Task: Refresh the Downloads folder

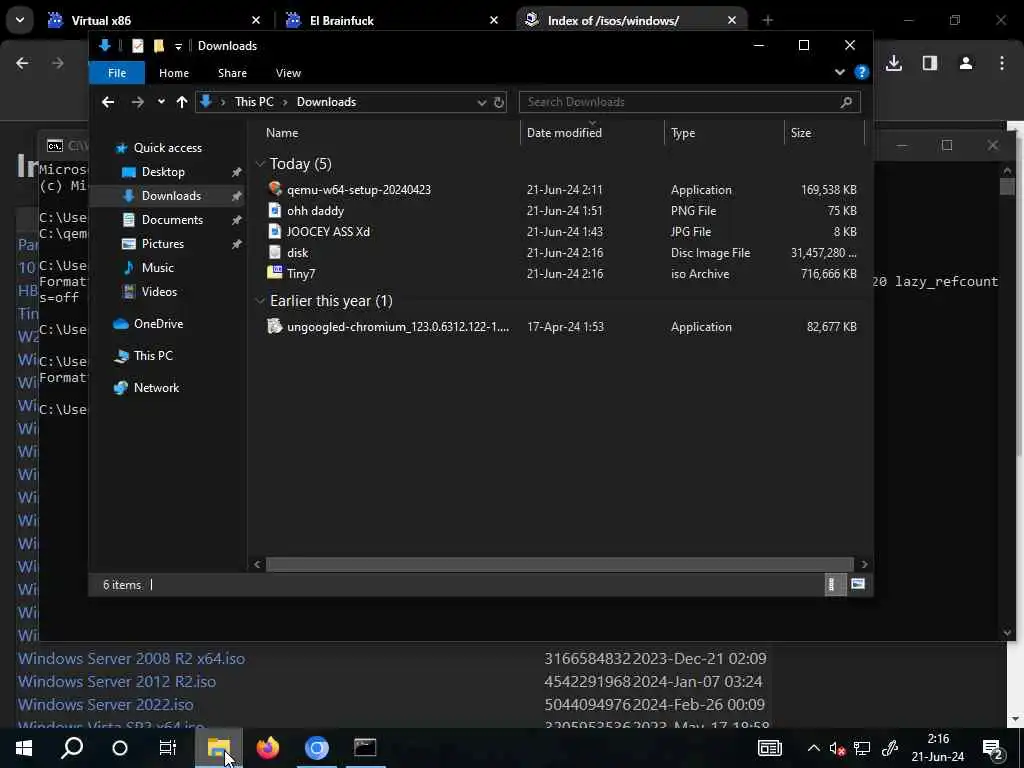Action: coord(499,103)
